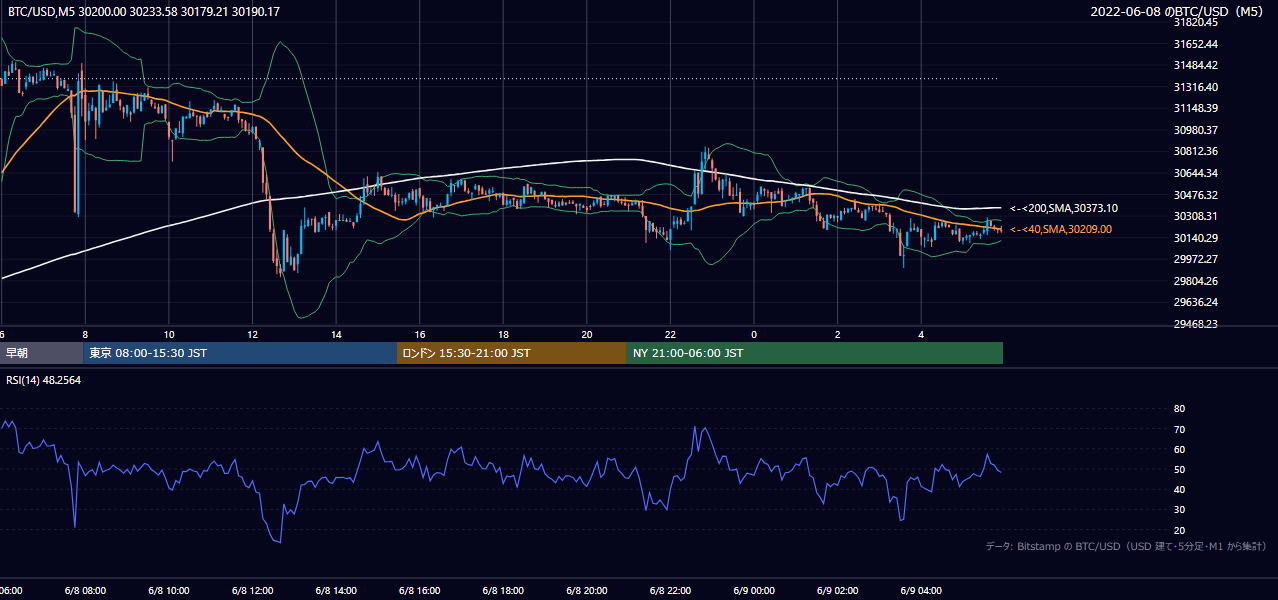This screenshot has width=1278, height=600.
Task: Click date axis label 6/8 10:00
Action: (x=168, y=591)
